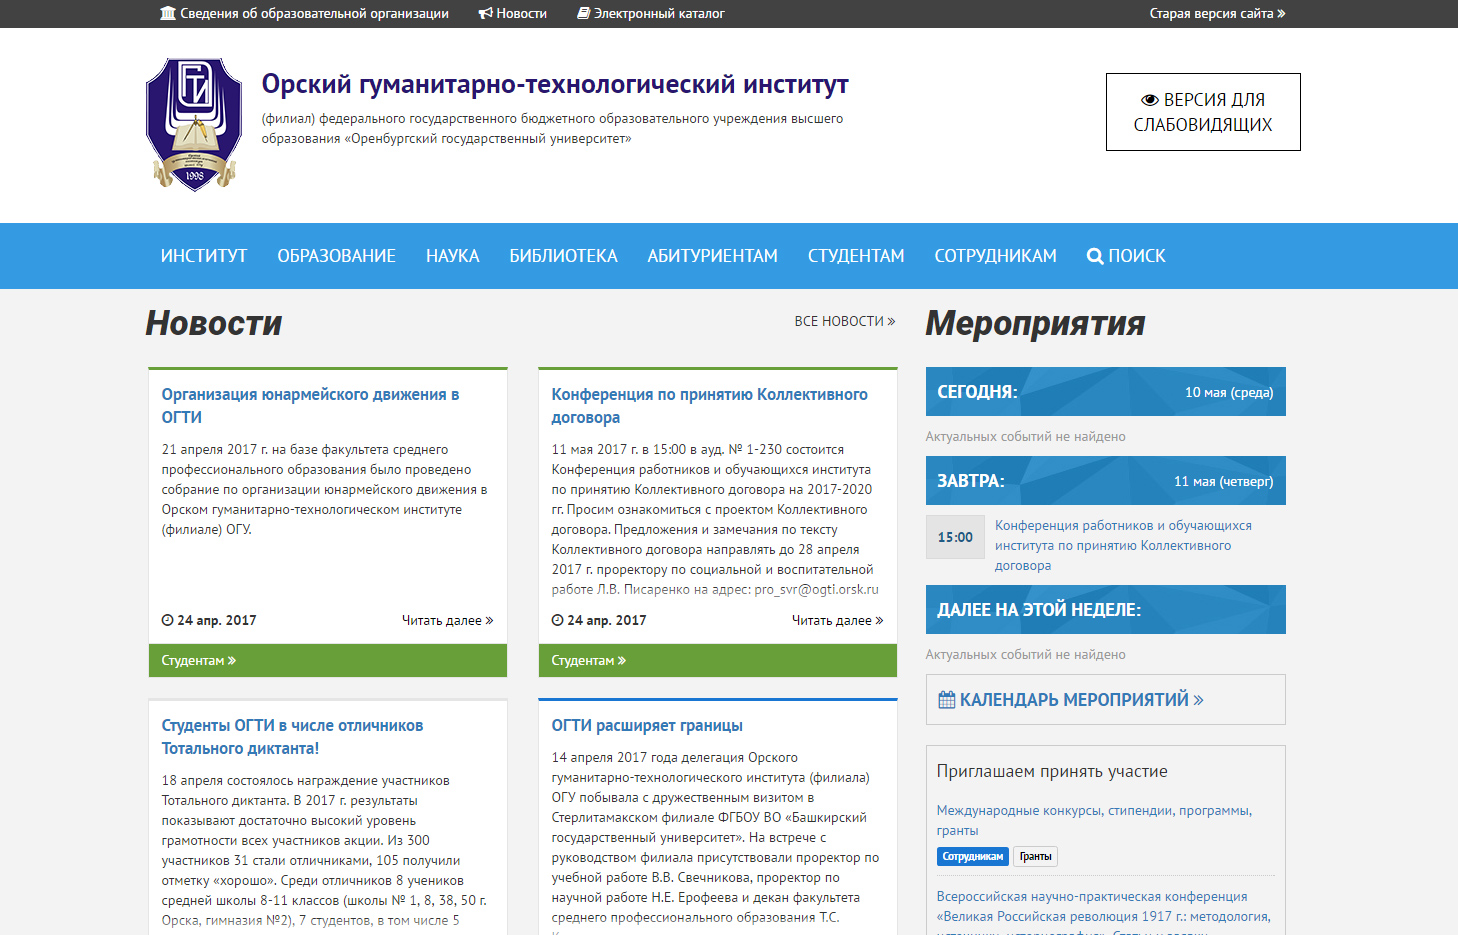Click the ЗАВТРА events header
Image resolution: width=1458 pixels, height=935 pixels.
[1106, 480]
